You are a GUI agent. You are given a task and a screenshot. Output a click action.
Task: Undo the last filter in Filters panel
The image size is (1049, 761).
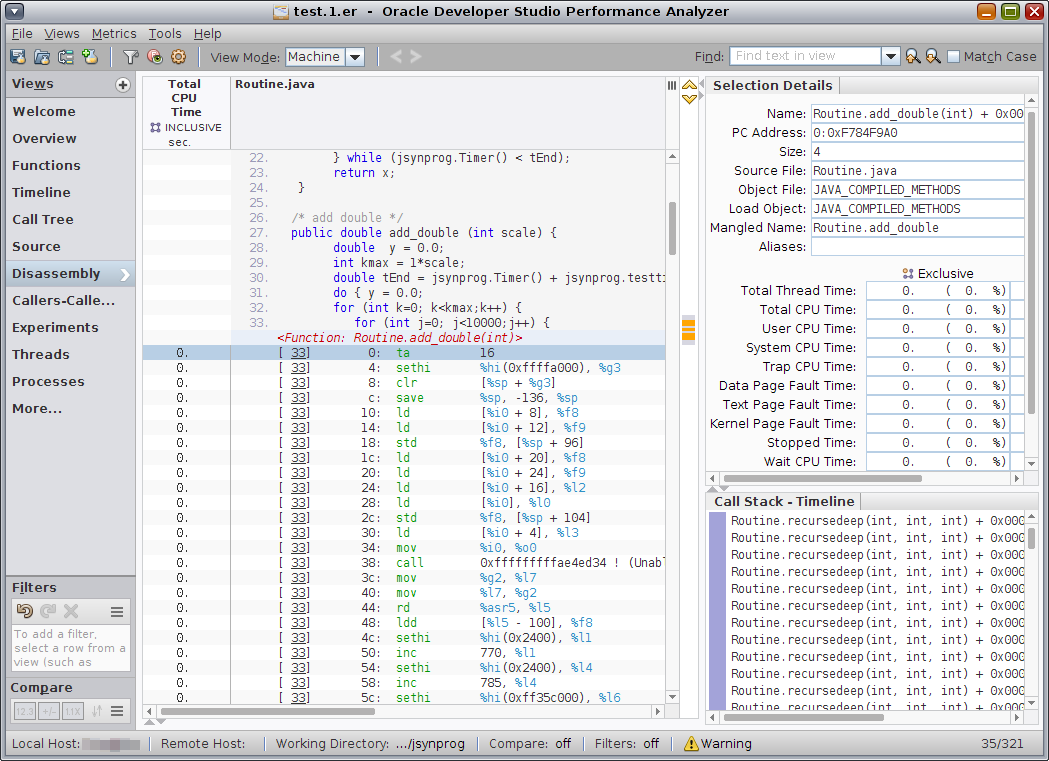[25, 611]
